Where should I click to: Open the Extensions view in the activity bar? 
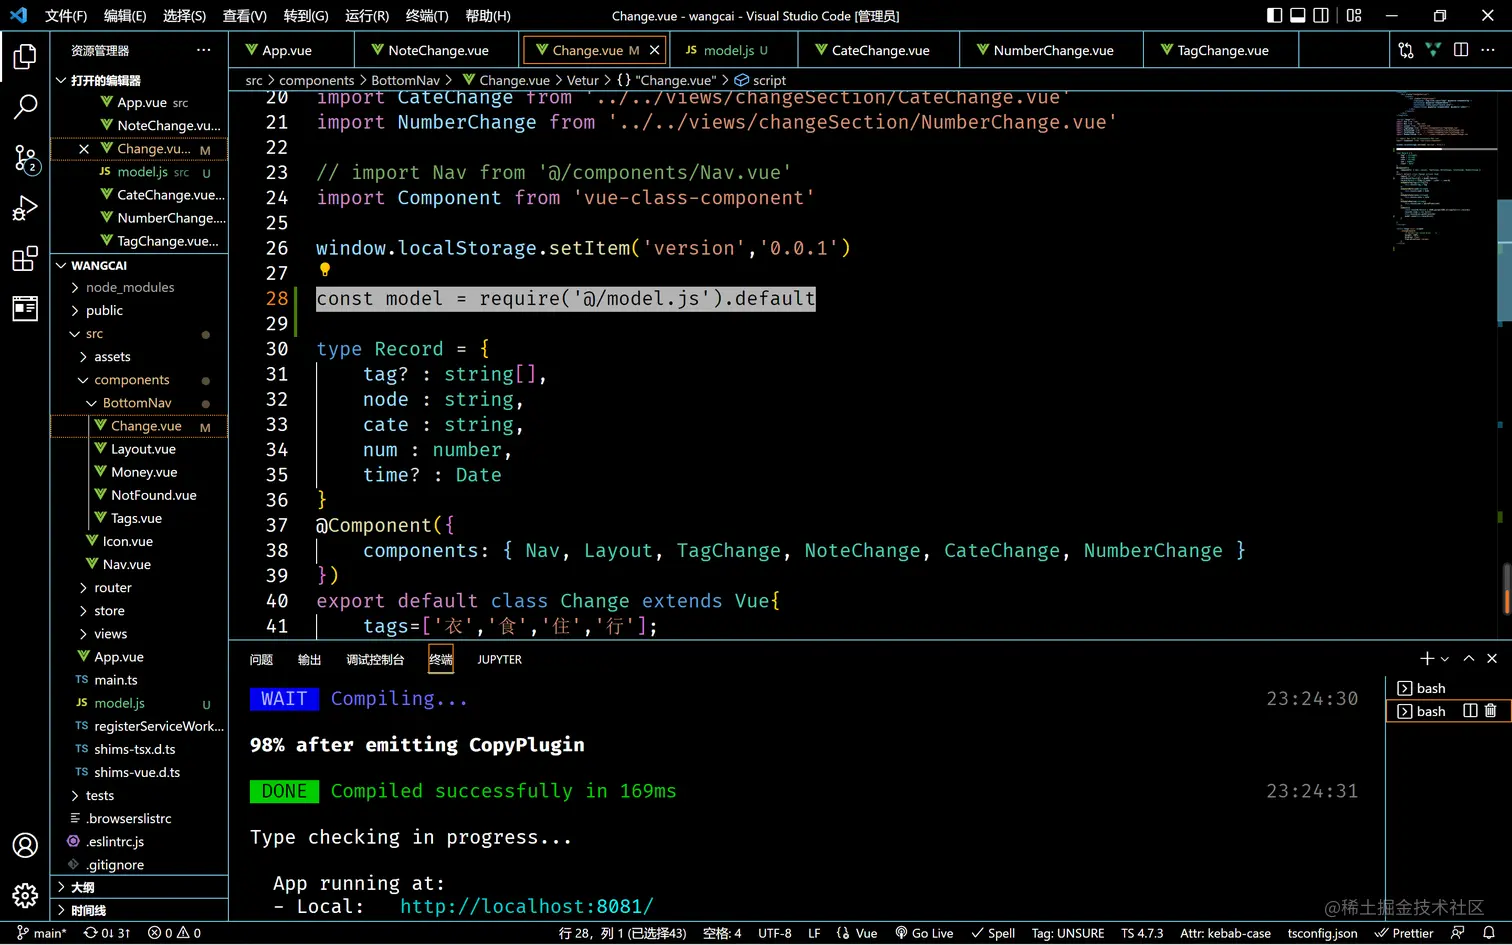click(x=25, y=259)
